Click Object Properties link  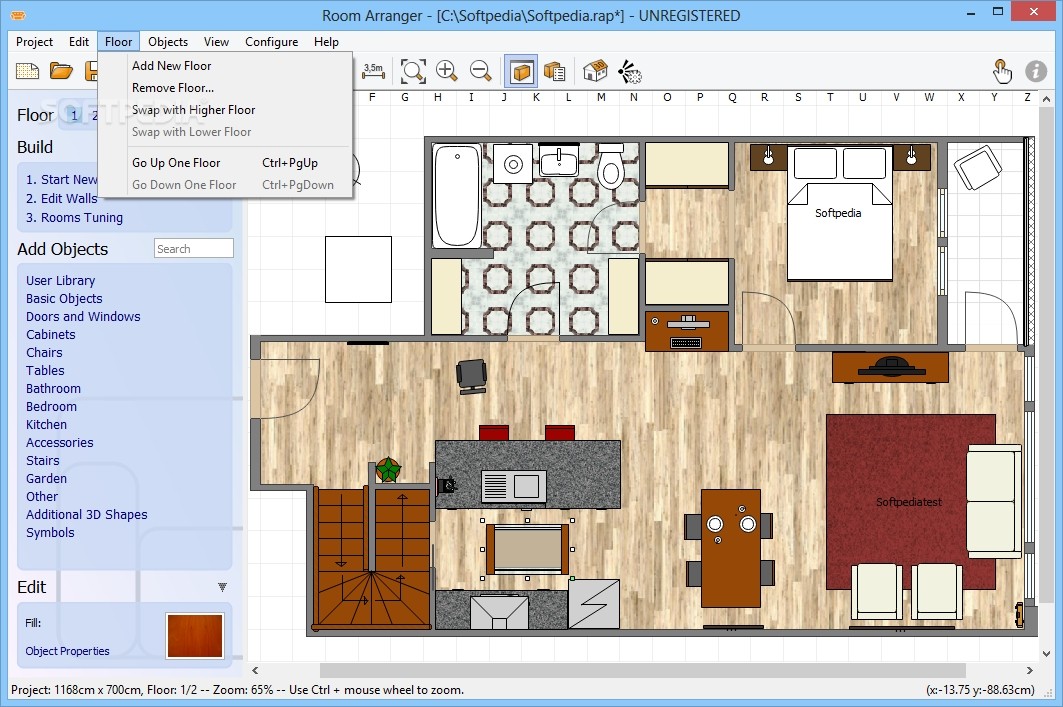coord(68,651)
